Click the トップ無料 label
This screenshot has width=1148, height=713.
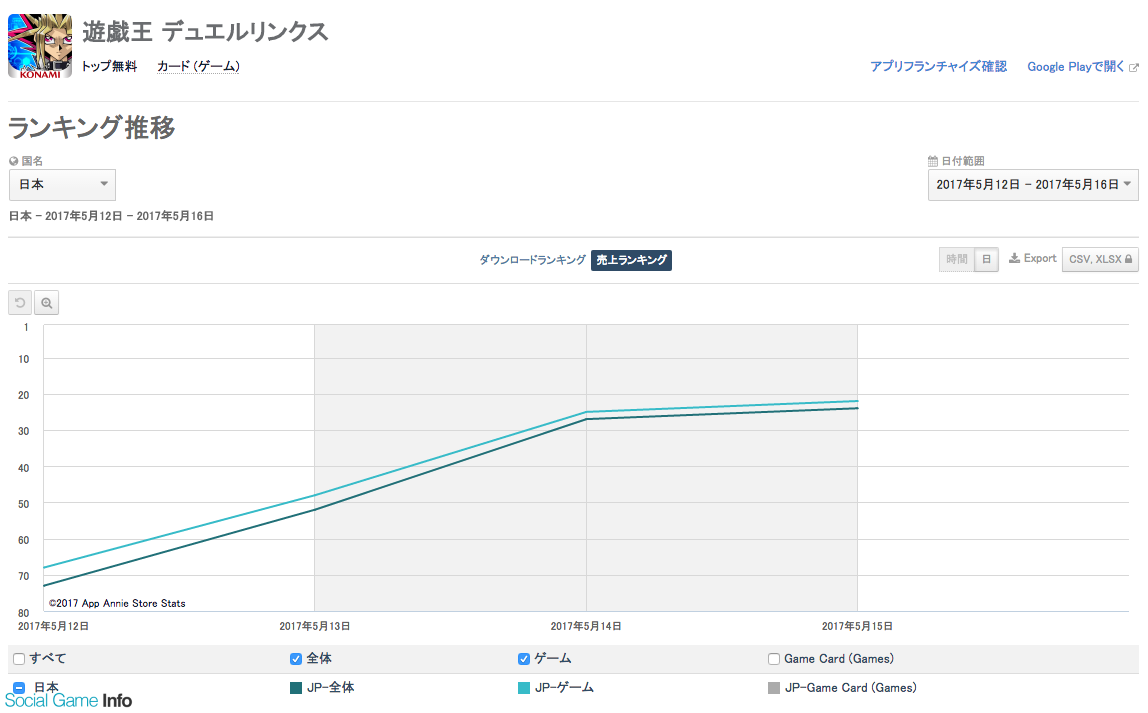109,67
